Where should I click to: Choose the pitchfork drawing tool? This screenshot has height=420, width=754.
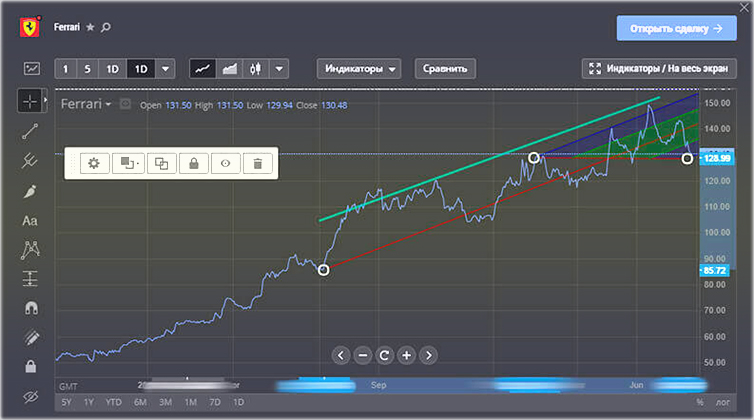(31, 160)
